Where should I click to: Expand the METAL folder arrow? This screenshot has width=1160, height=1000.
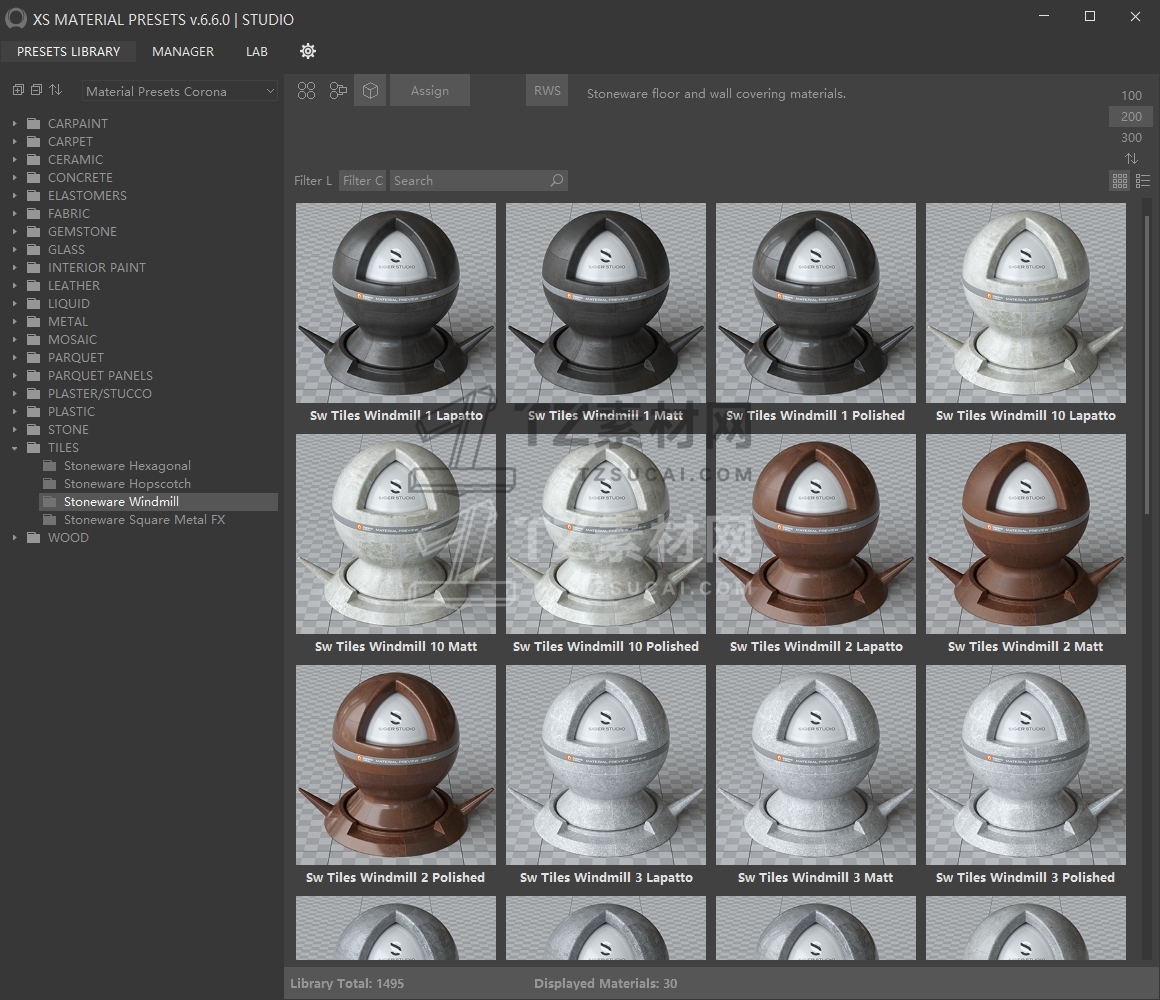(x=14, y=322)
